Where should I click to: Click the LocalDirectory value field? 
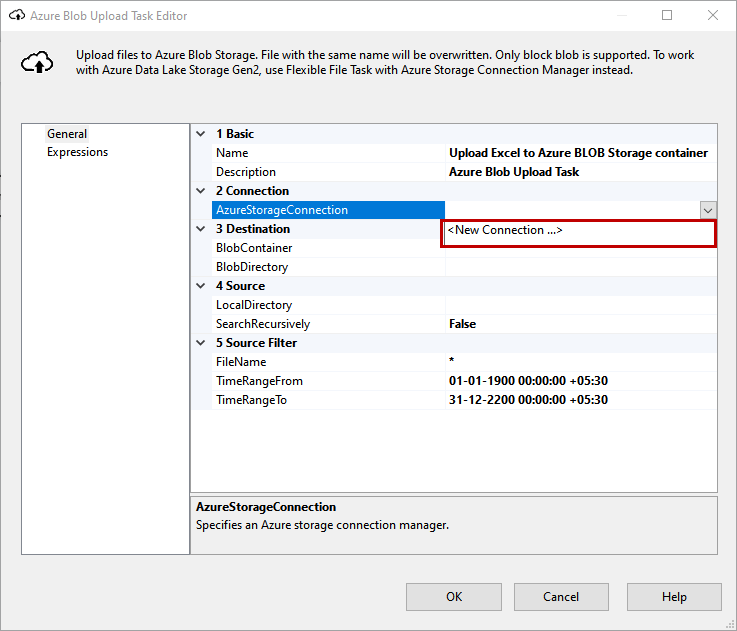[x=580, y=305]
